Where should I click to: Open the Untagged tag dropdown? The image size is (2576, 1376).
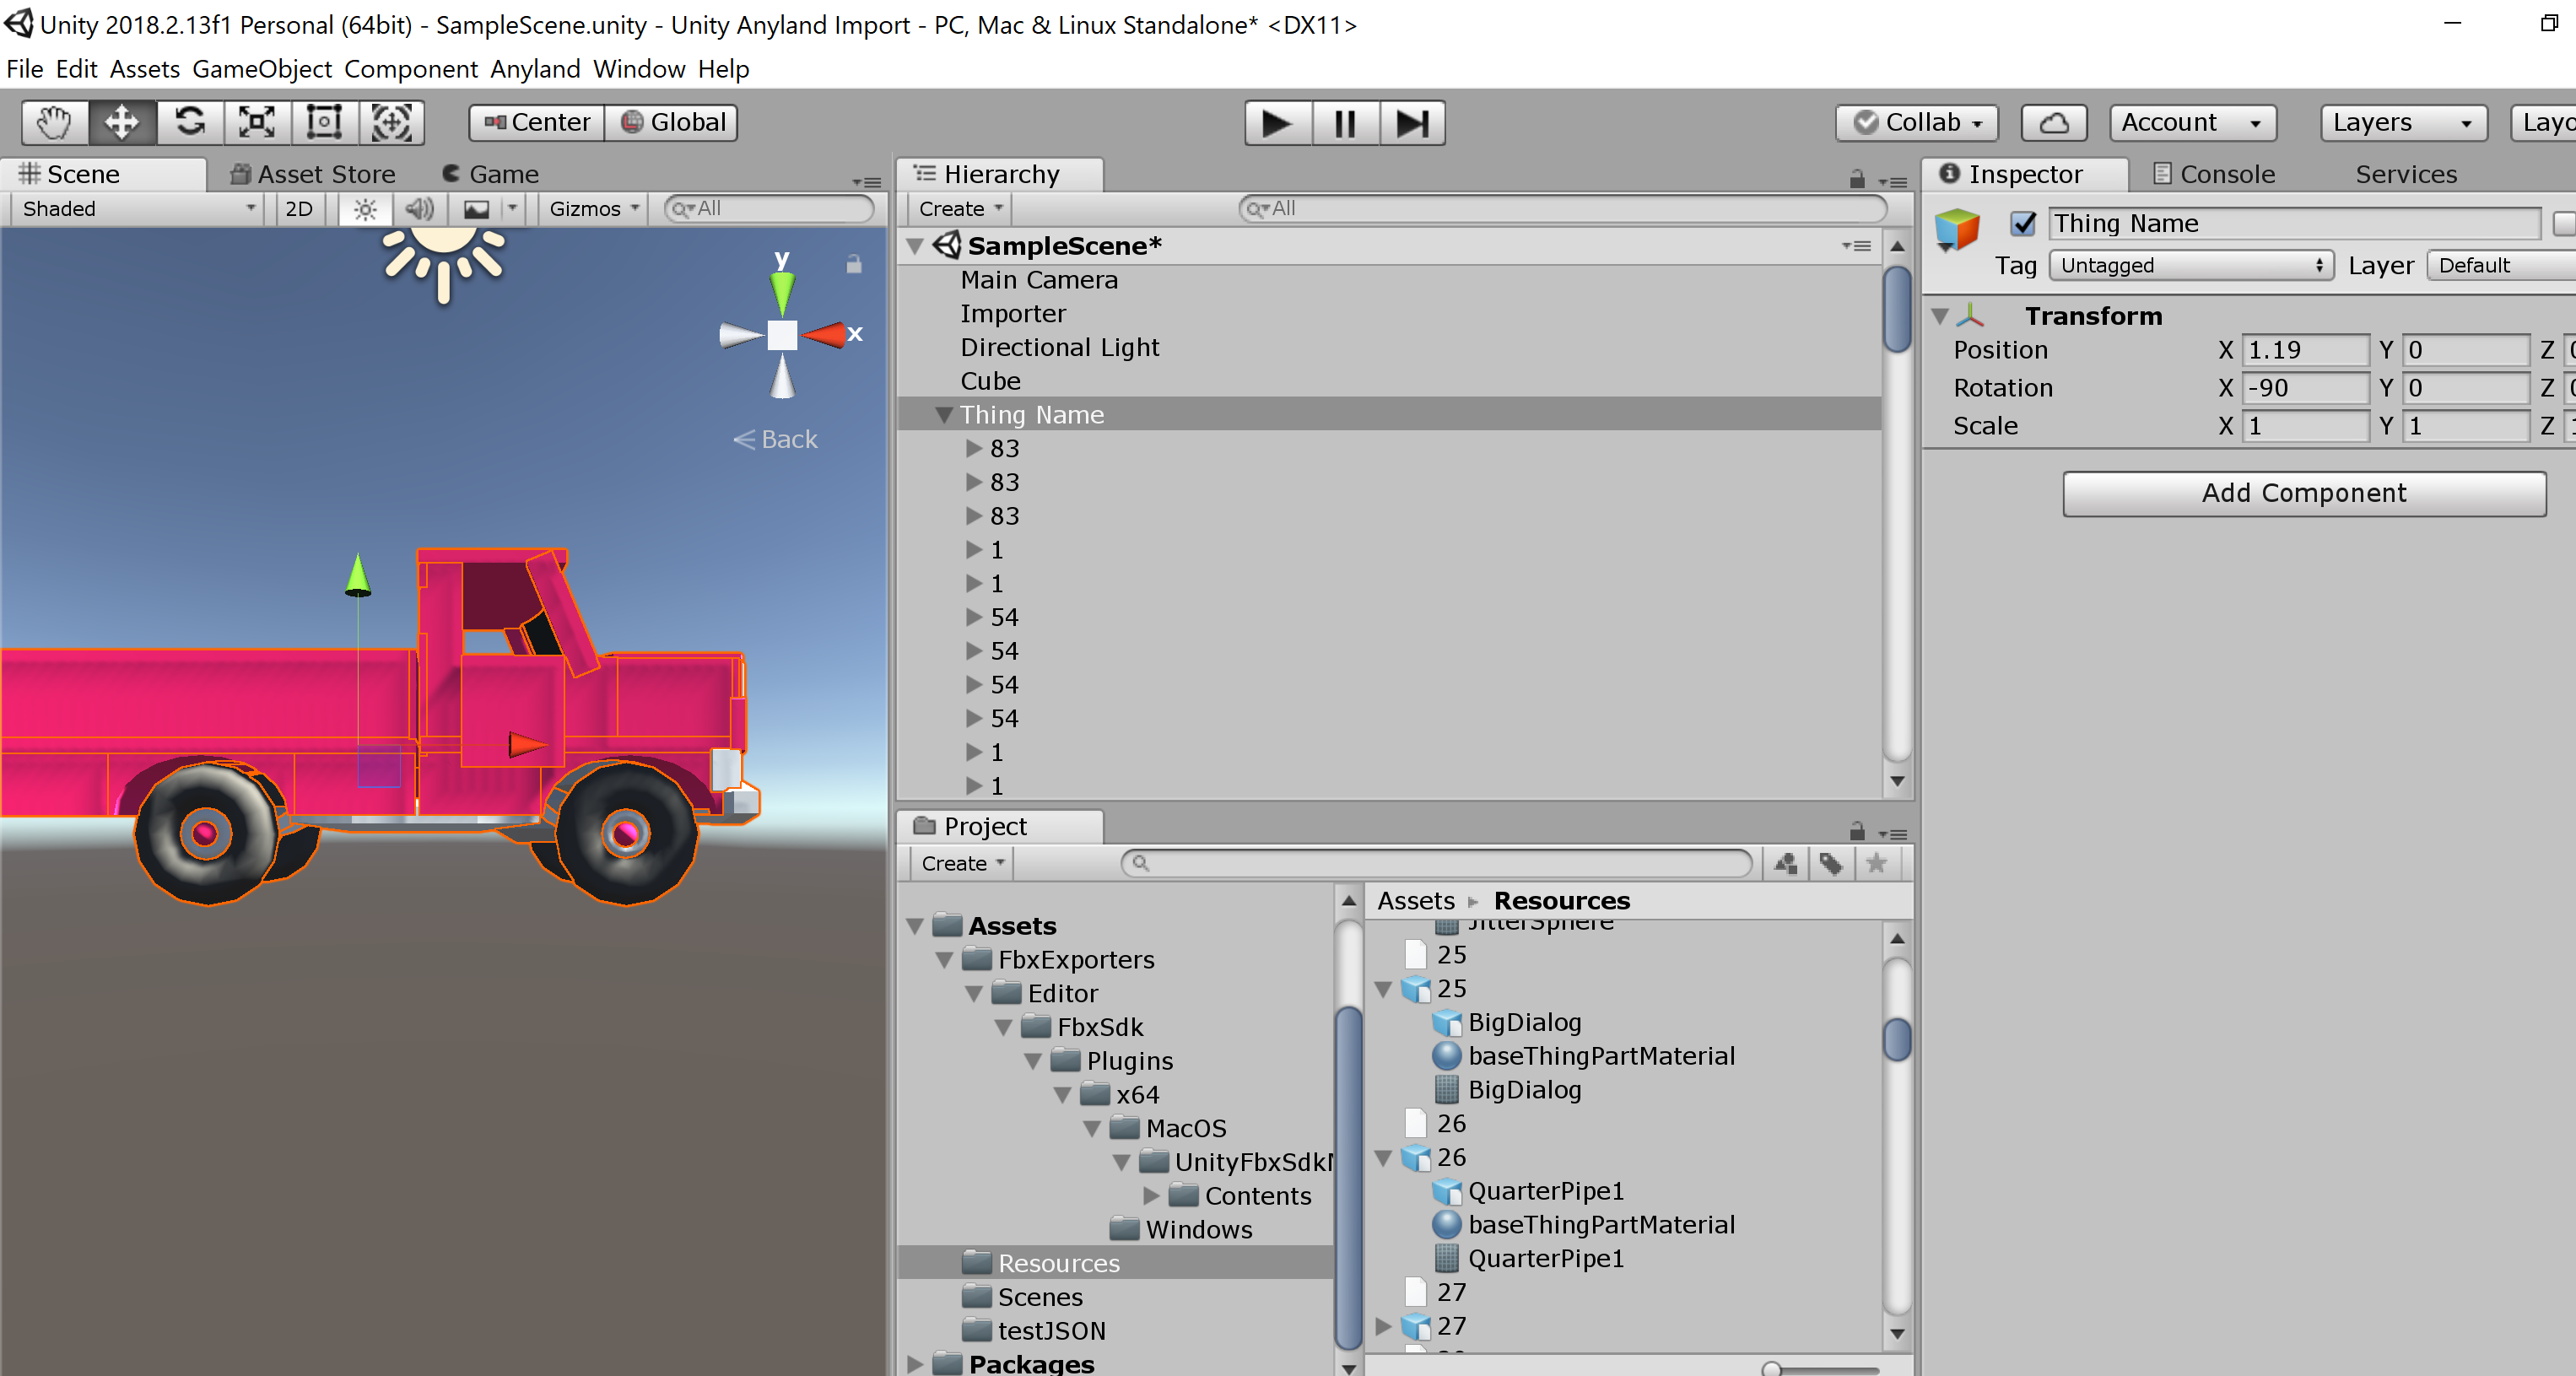pyautogui.click(x=2190, y=266)
